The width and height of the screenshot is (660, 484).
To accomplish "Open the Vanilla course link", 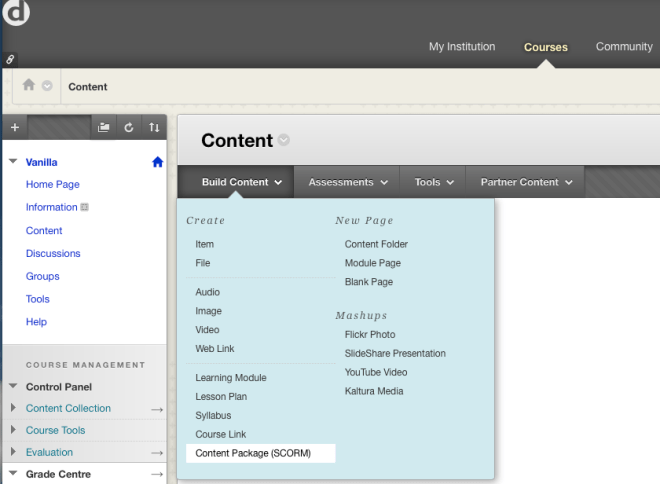I will [41, 162].
